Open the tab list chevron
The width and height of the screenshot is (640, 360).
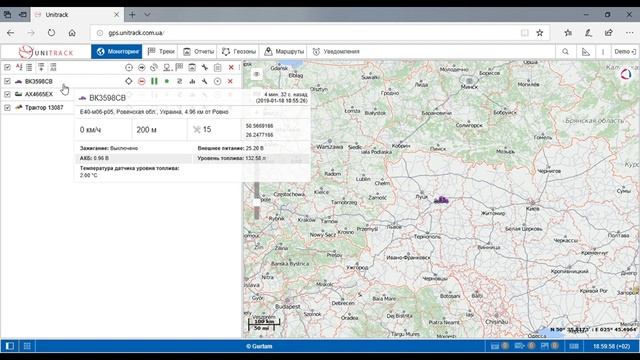[x=147, y=15]
